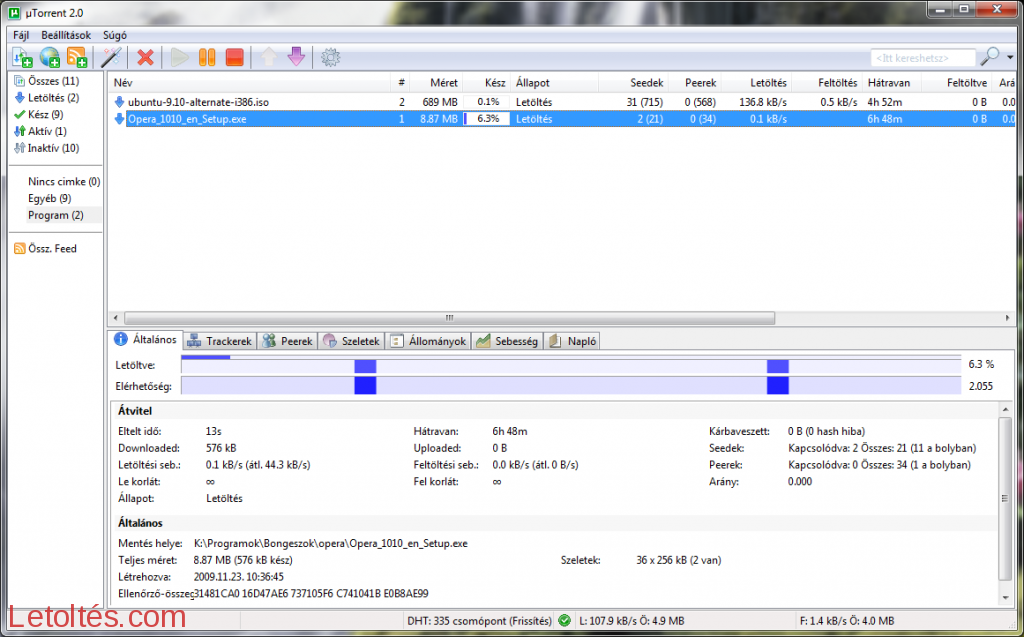Select Aktív (1) category
The image size is (1024, 637).
click(40, 131)
